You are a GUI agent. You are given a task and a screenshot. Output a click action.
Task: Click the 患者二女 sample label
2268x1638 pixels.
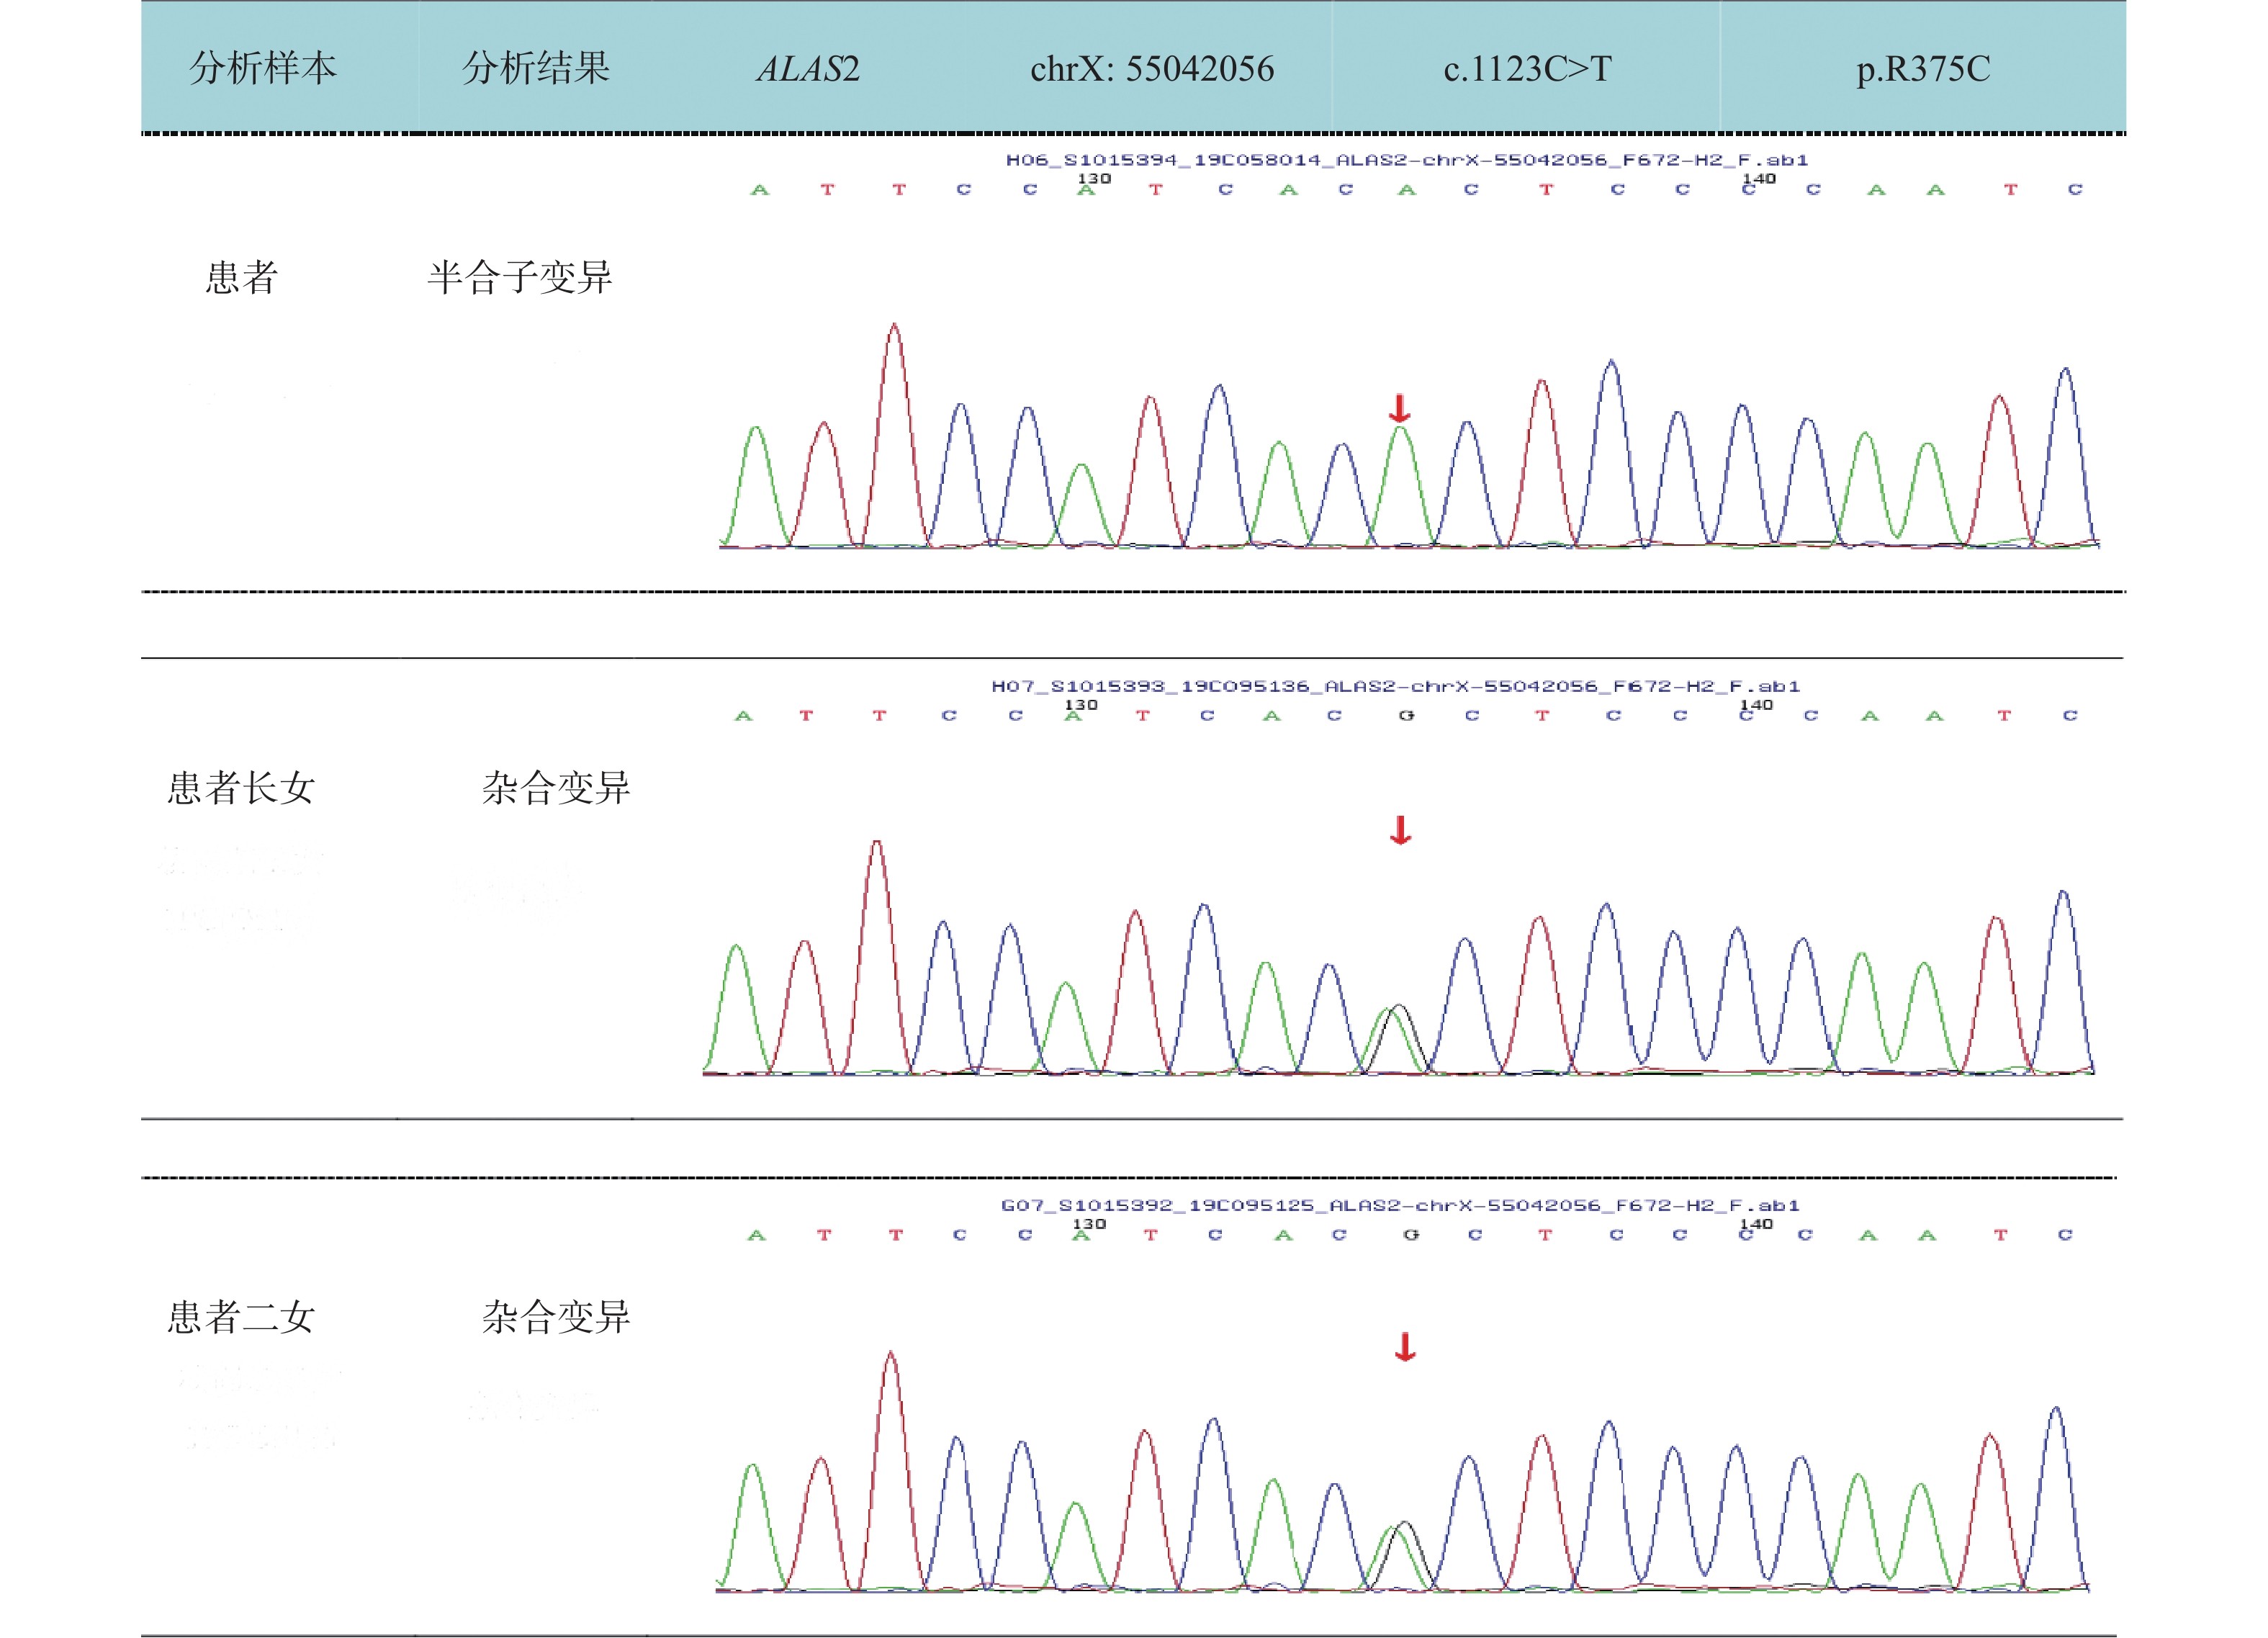(x=241, y=1317)
